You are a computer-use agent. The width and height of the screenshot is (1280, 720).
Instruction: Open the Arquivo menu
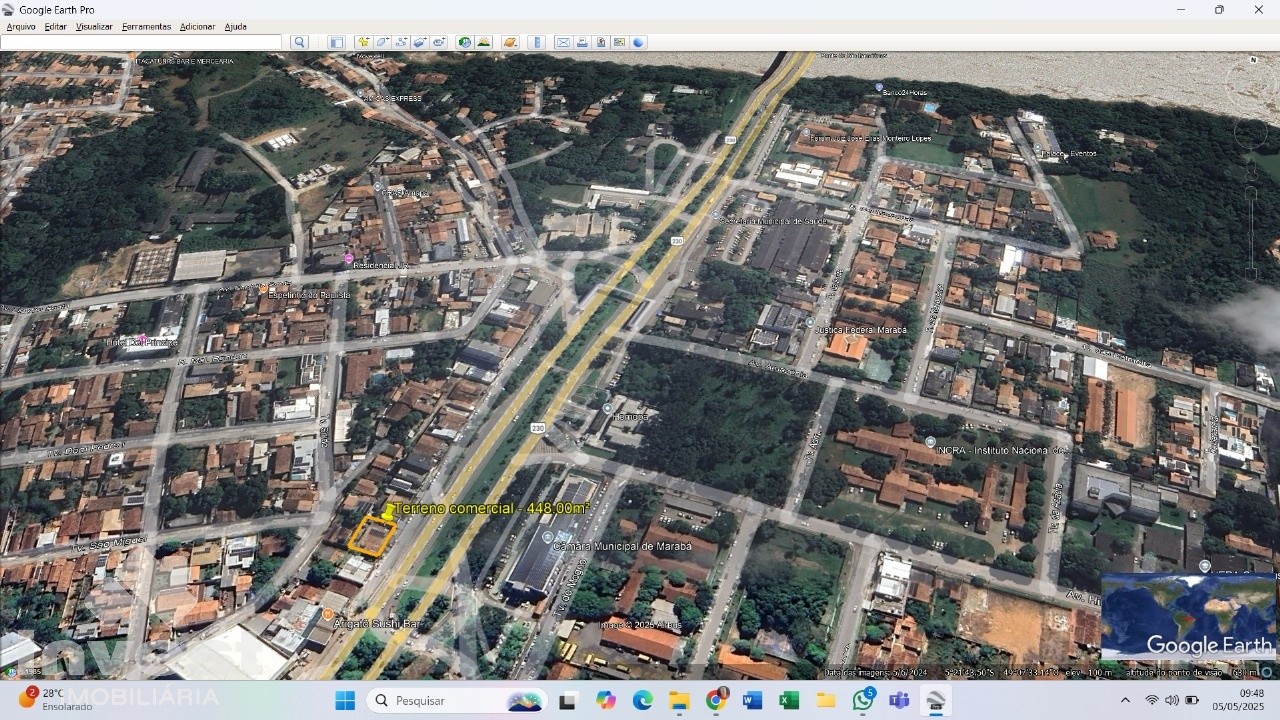21,27
